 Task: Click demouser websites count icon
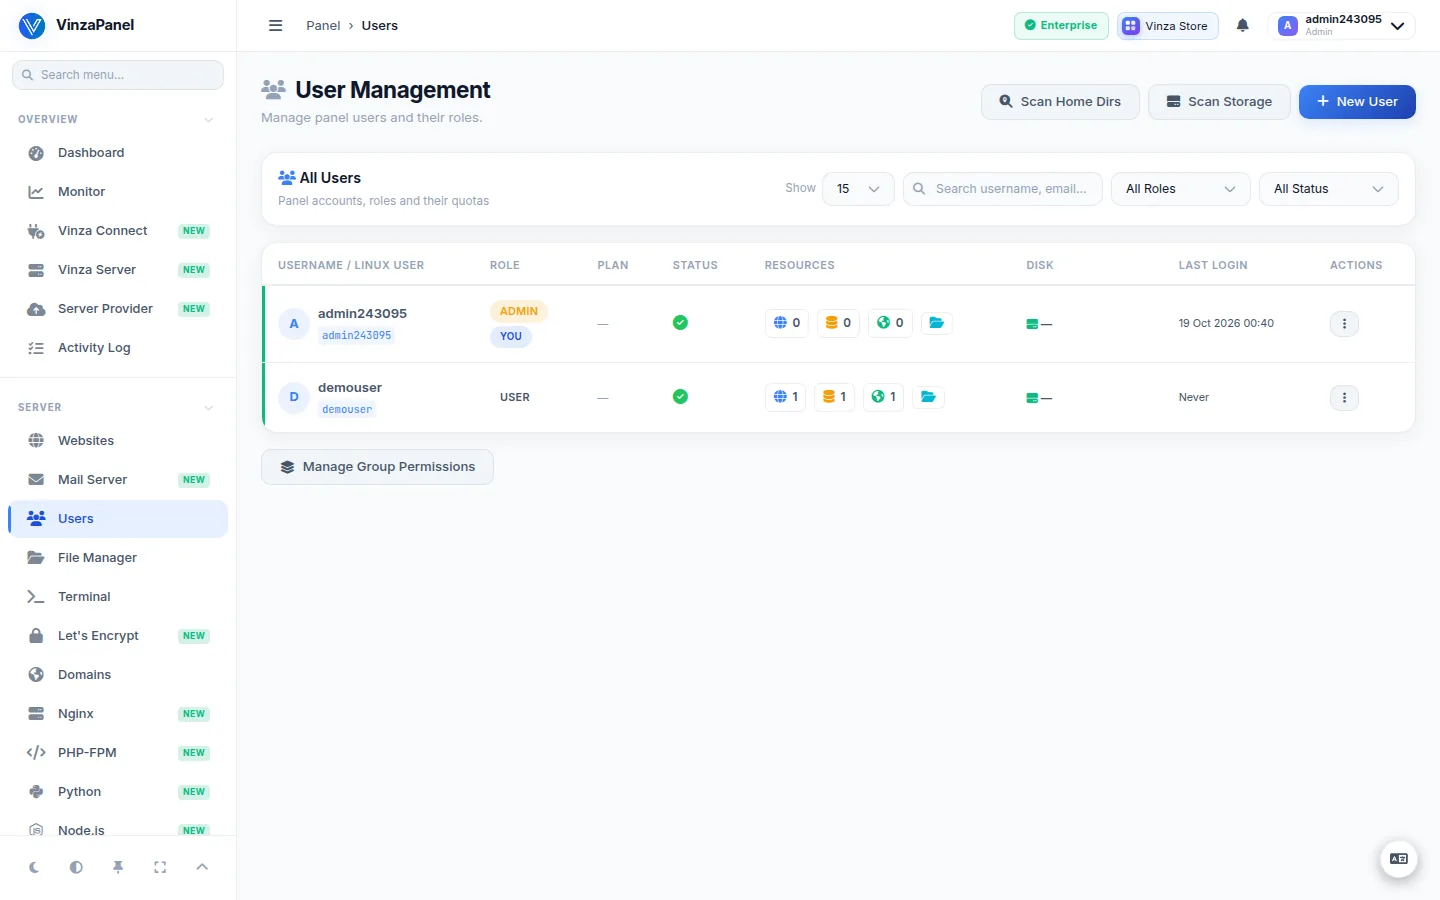pos(785,397)
